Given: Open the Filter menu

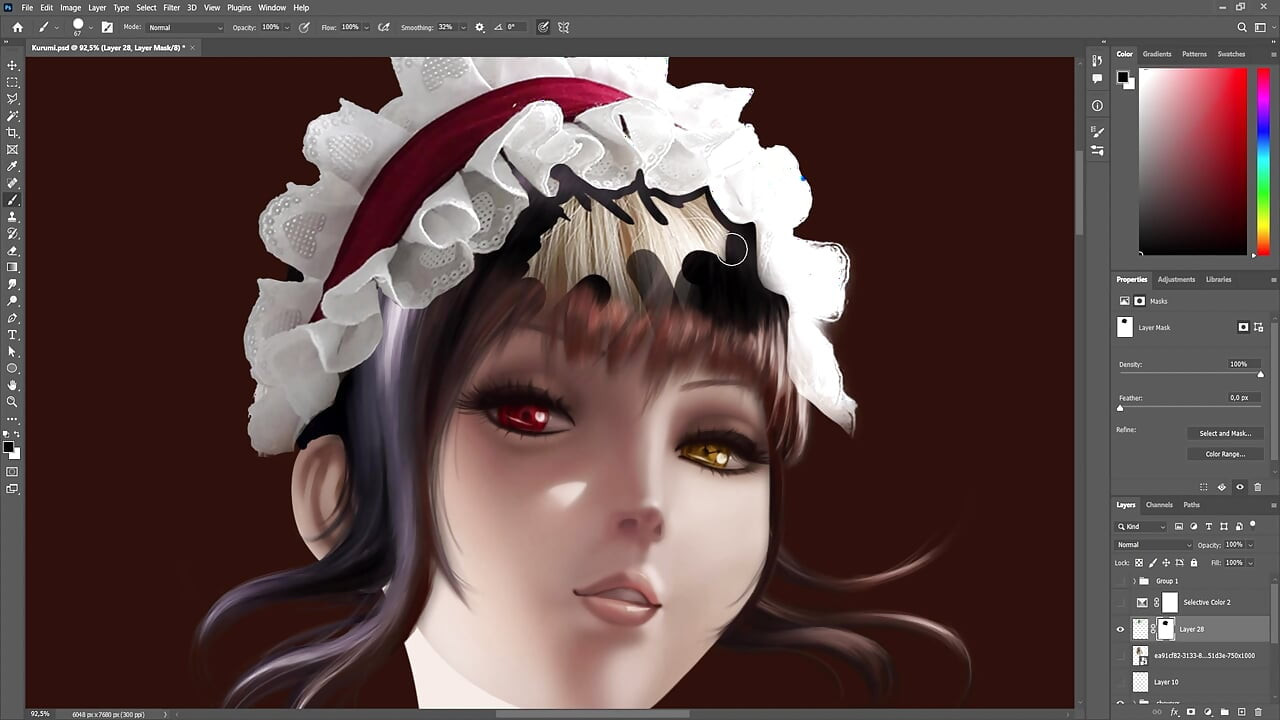Looking at the screenshot, I should [171, 7].
